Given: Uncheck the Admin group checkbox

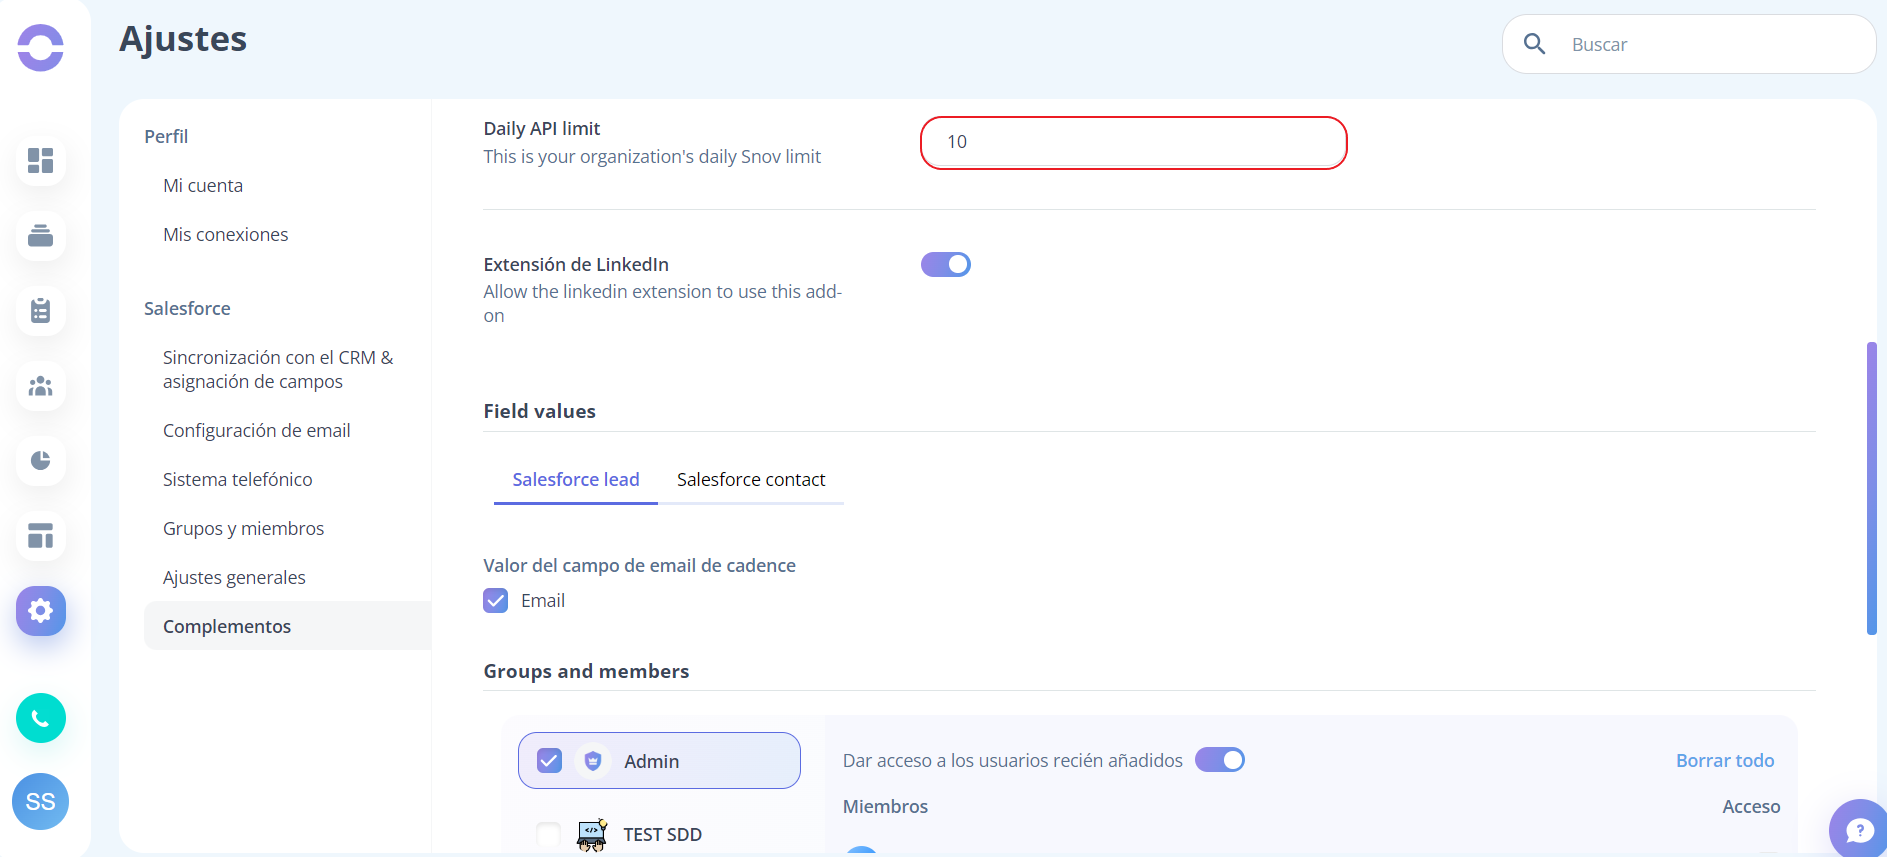Looking at the screenshot, I should point(550,761).
